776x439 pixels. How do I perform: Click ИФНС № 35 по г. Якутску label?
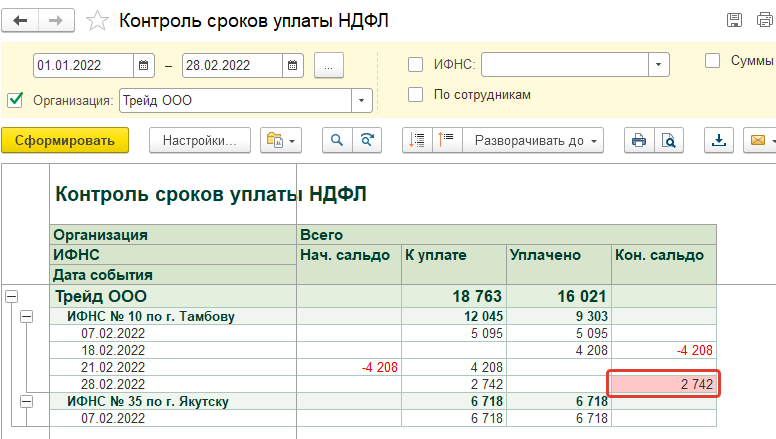pyautogui.click(x=148, y=401)
